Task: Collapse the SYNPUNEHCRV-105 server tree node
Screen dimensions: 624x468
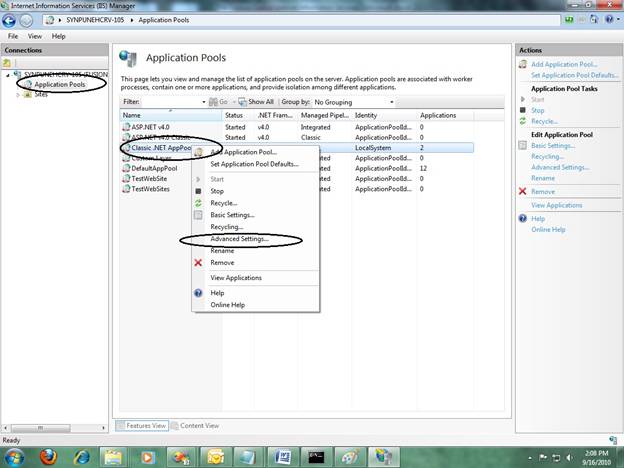Action: coord(8,75)
